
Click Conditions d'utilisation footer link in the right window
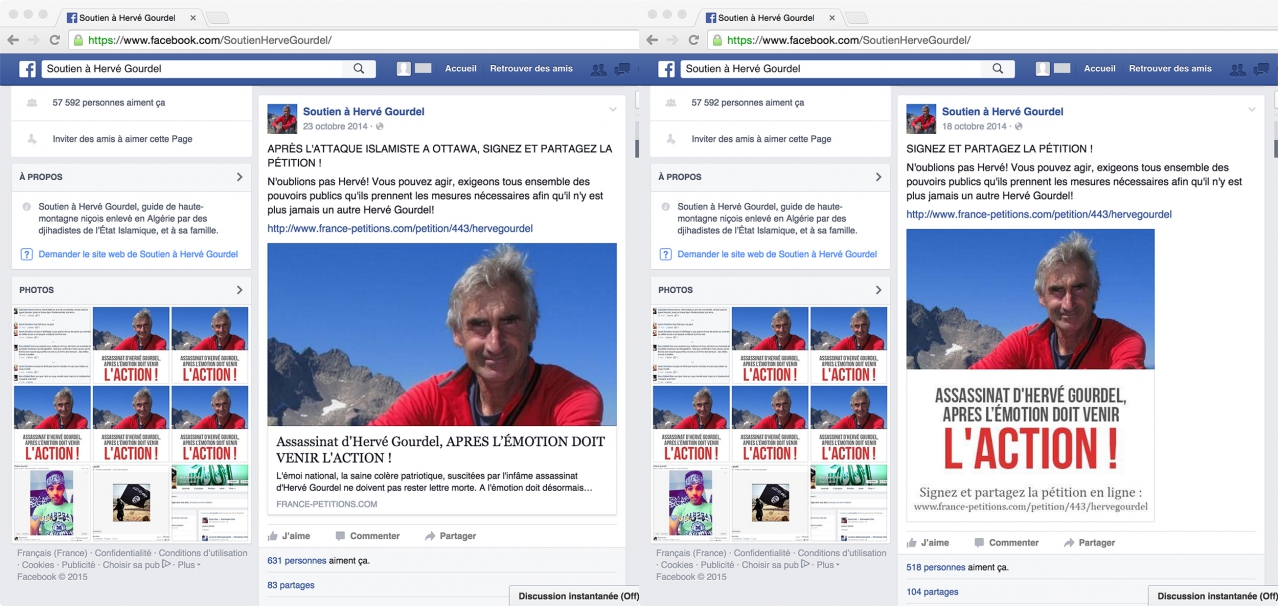[x=842, y=553]
